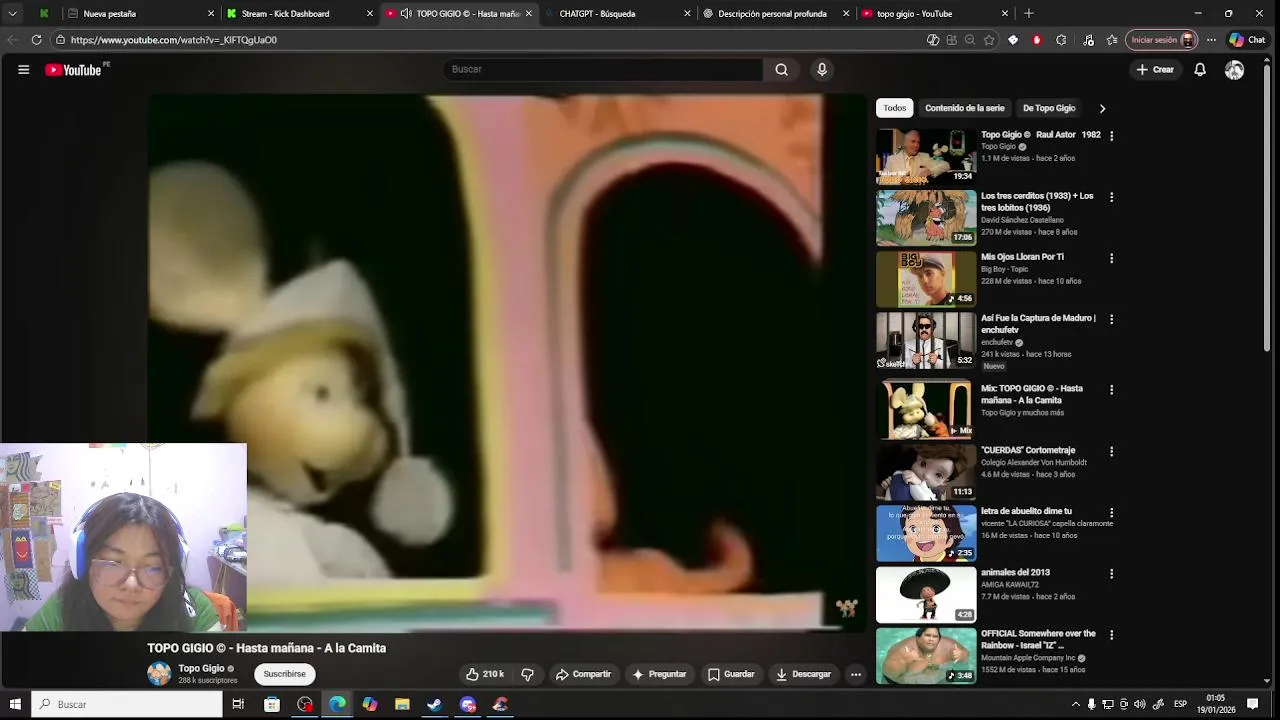The image size is (1280, 720).
Task: View site information lock in address bar
Action: click(60, 40)
